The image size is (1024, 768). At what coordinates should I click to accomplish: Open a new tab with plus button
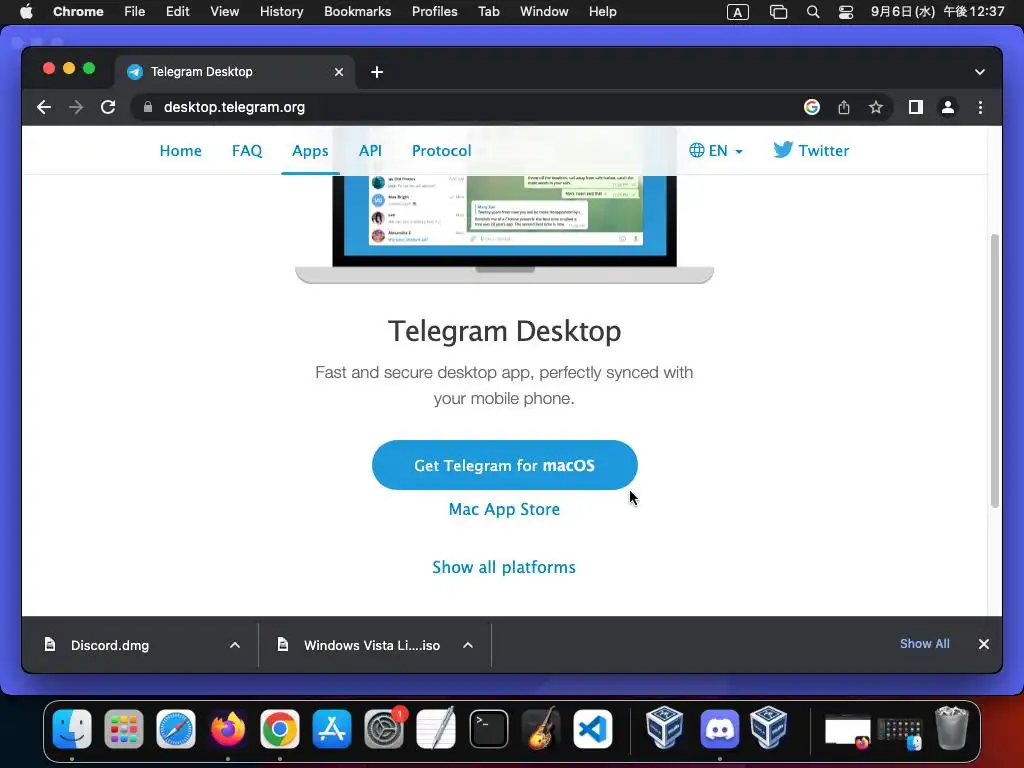377,72
